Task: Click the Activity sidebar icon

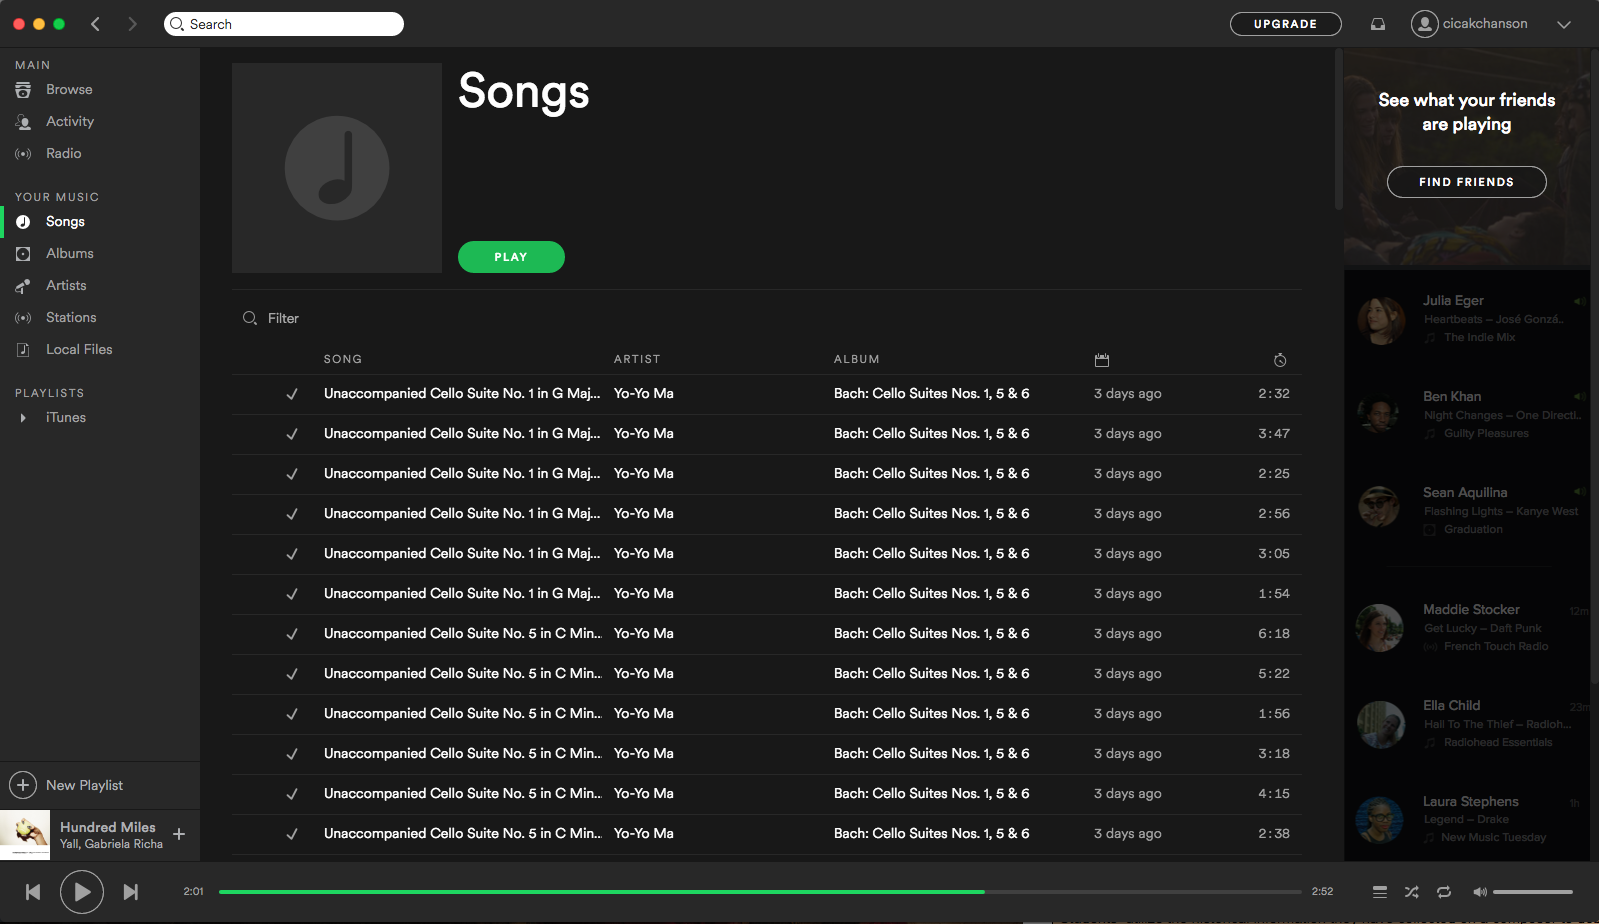Action: (23, 122)
